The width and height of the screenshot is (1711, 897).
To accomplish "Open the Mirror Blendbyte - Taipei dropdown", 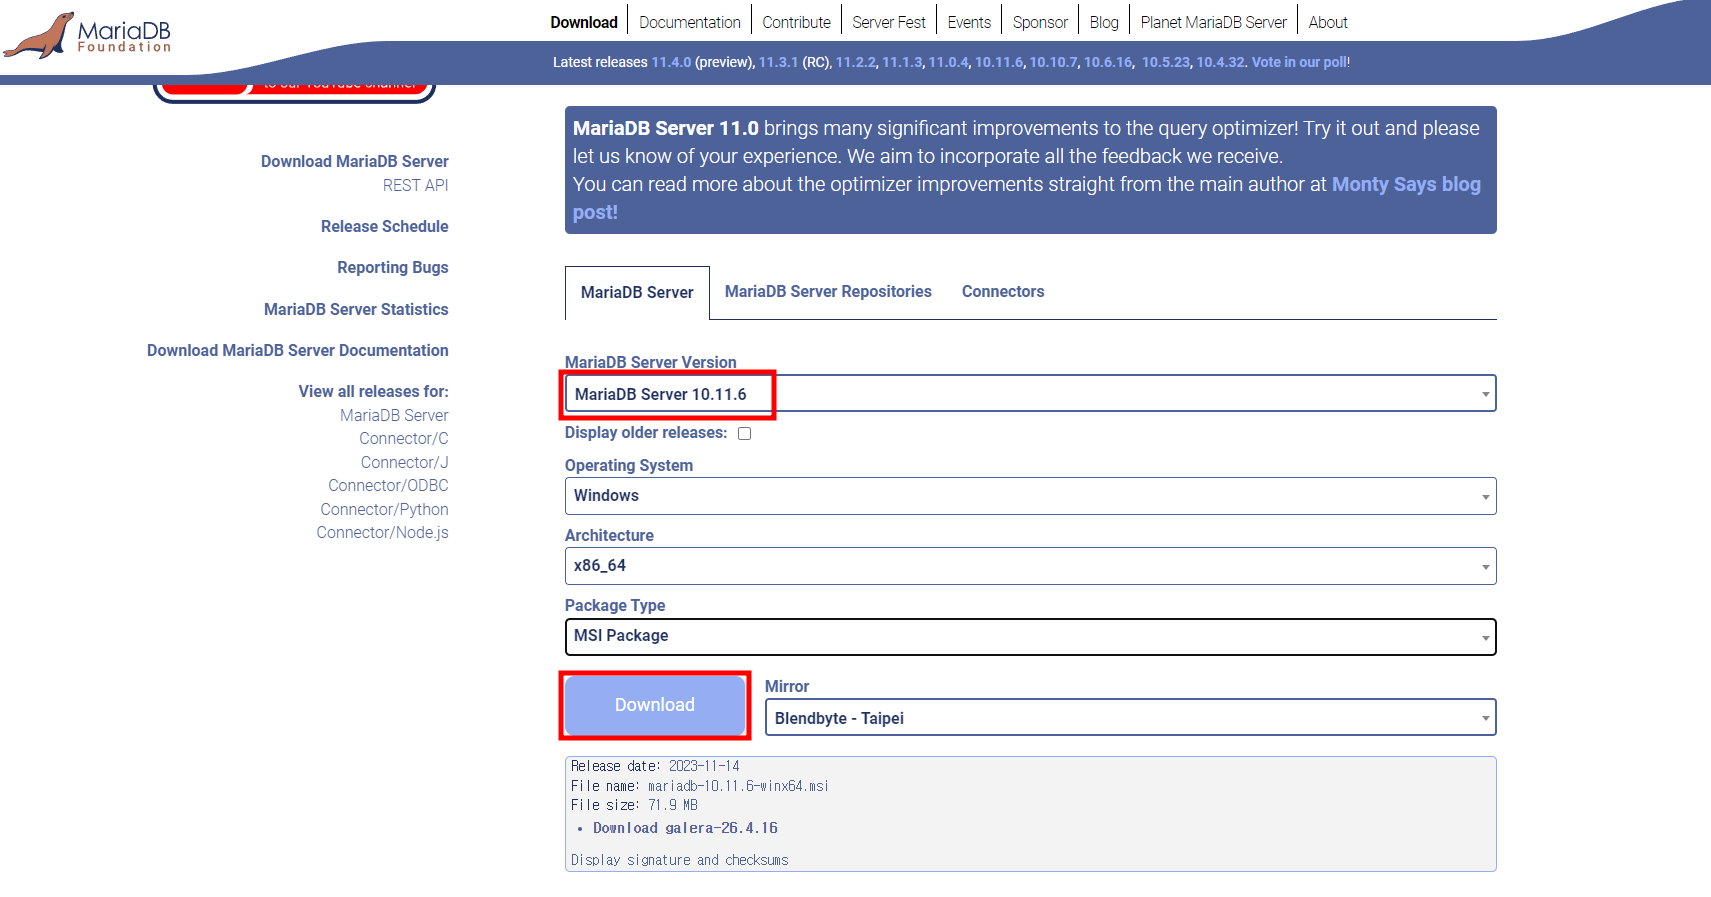I will (x=1130, y=718).
